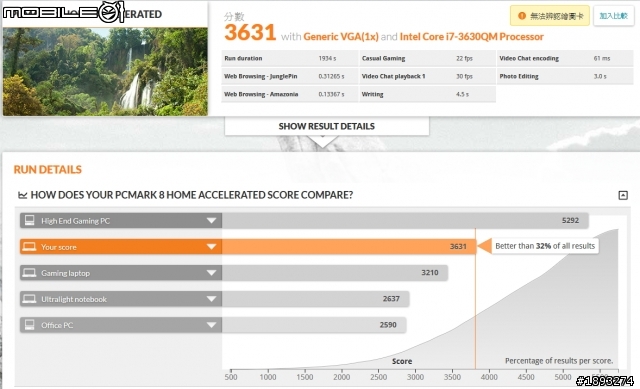640x389 pixels.
Task: Expand the High End Gaming PC dropdown arrow
Action: [211, 221]
